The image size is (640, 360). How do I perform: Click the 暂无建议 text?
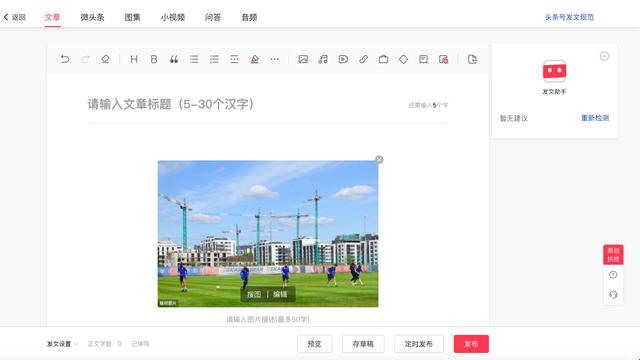(513, 118)
